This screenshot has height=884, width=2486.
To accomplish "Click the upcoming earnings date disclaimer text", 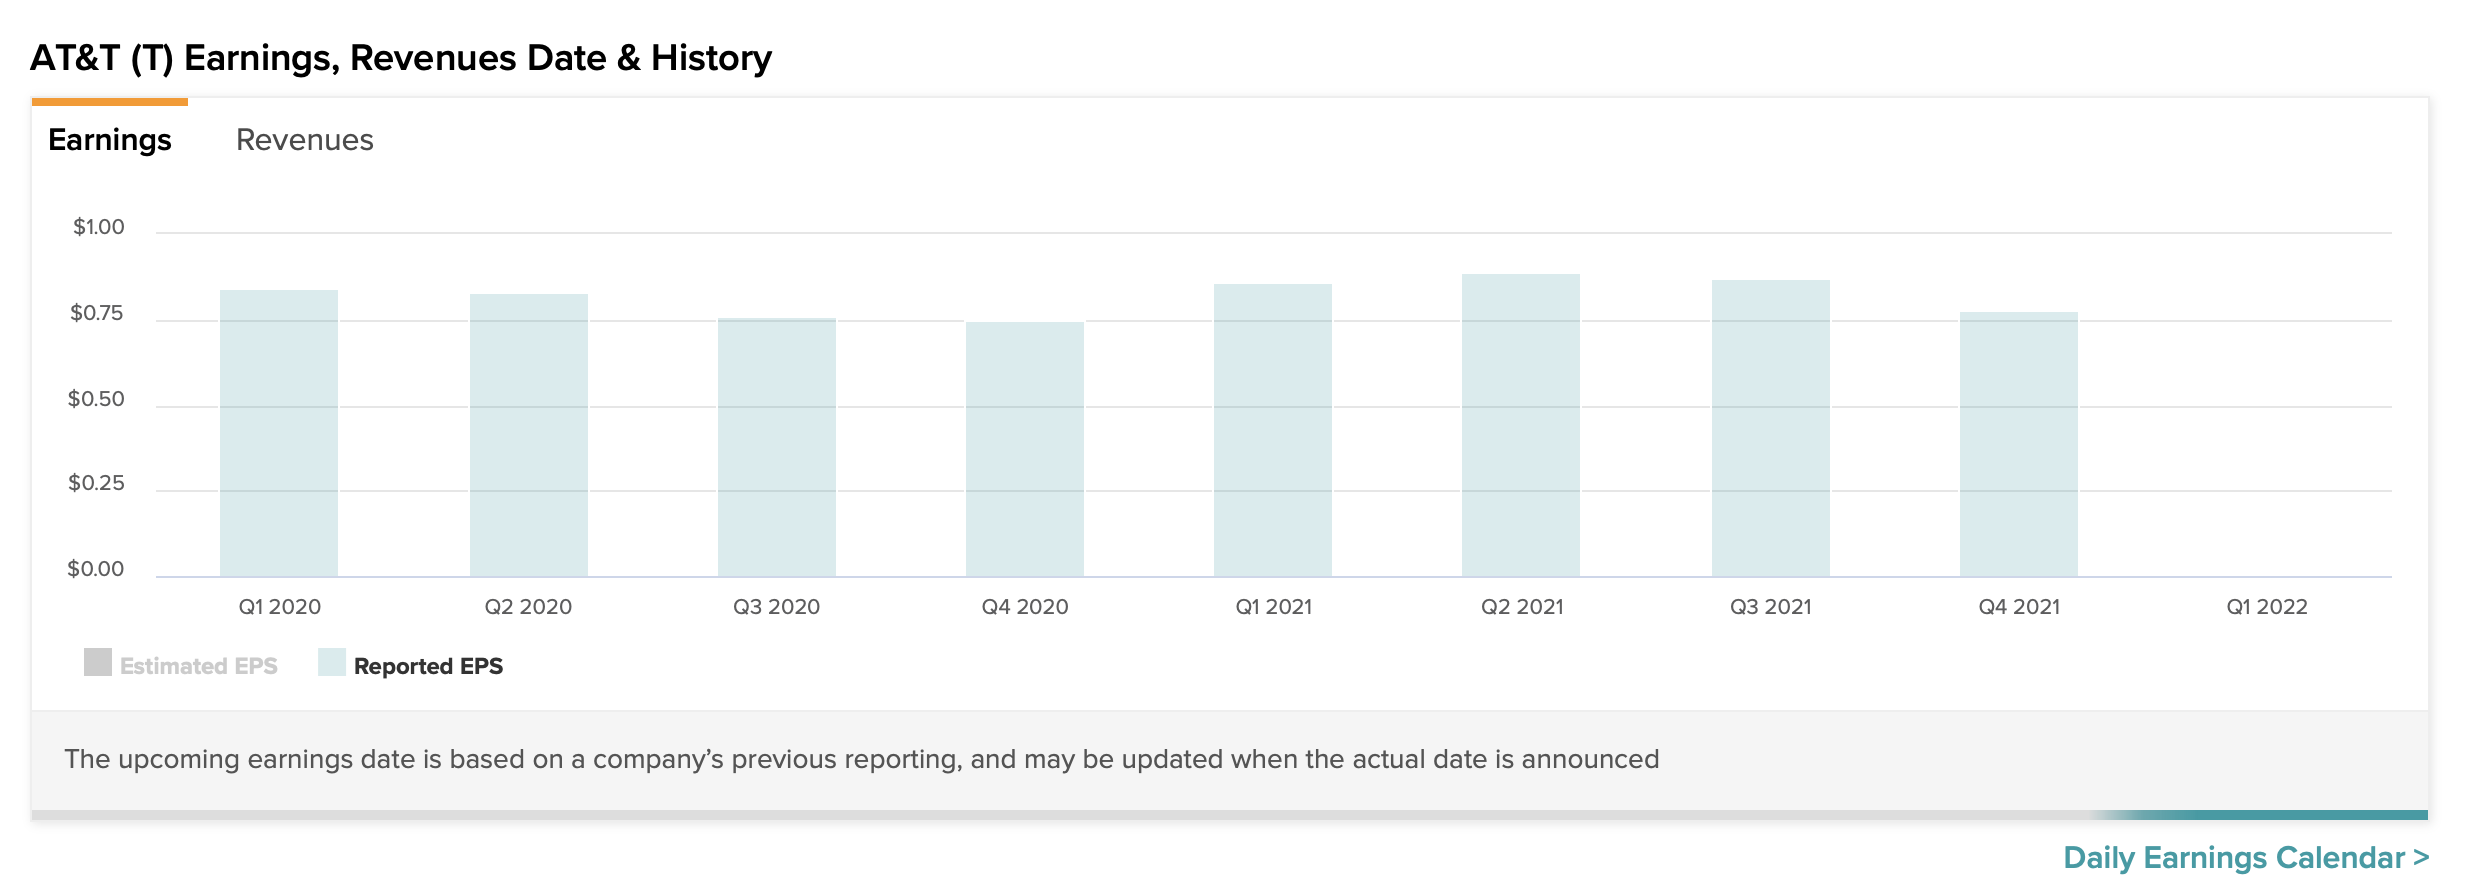I will (862, 760).
